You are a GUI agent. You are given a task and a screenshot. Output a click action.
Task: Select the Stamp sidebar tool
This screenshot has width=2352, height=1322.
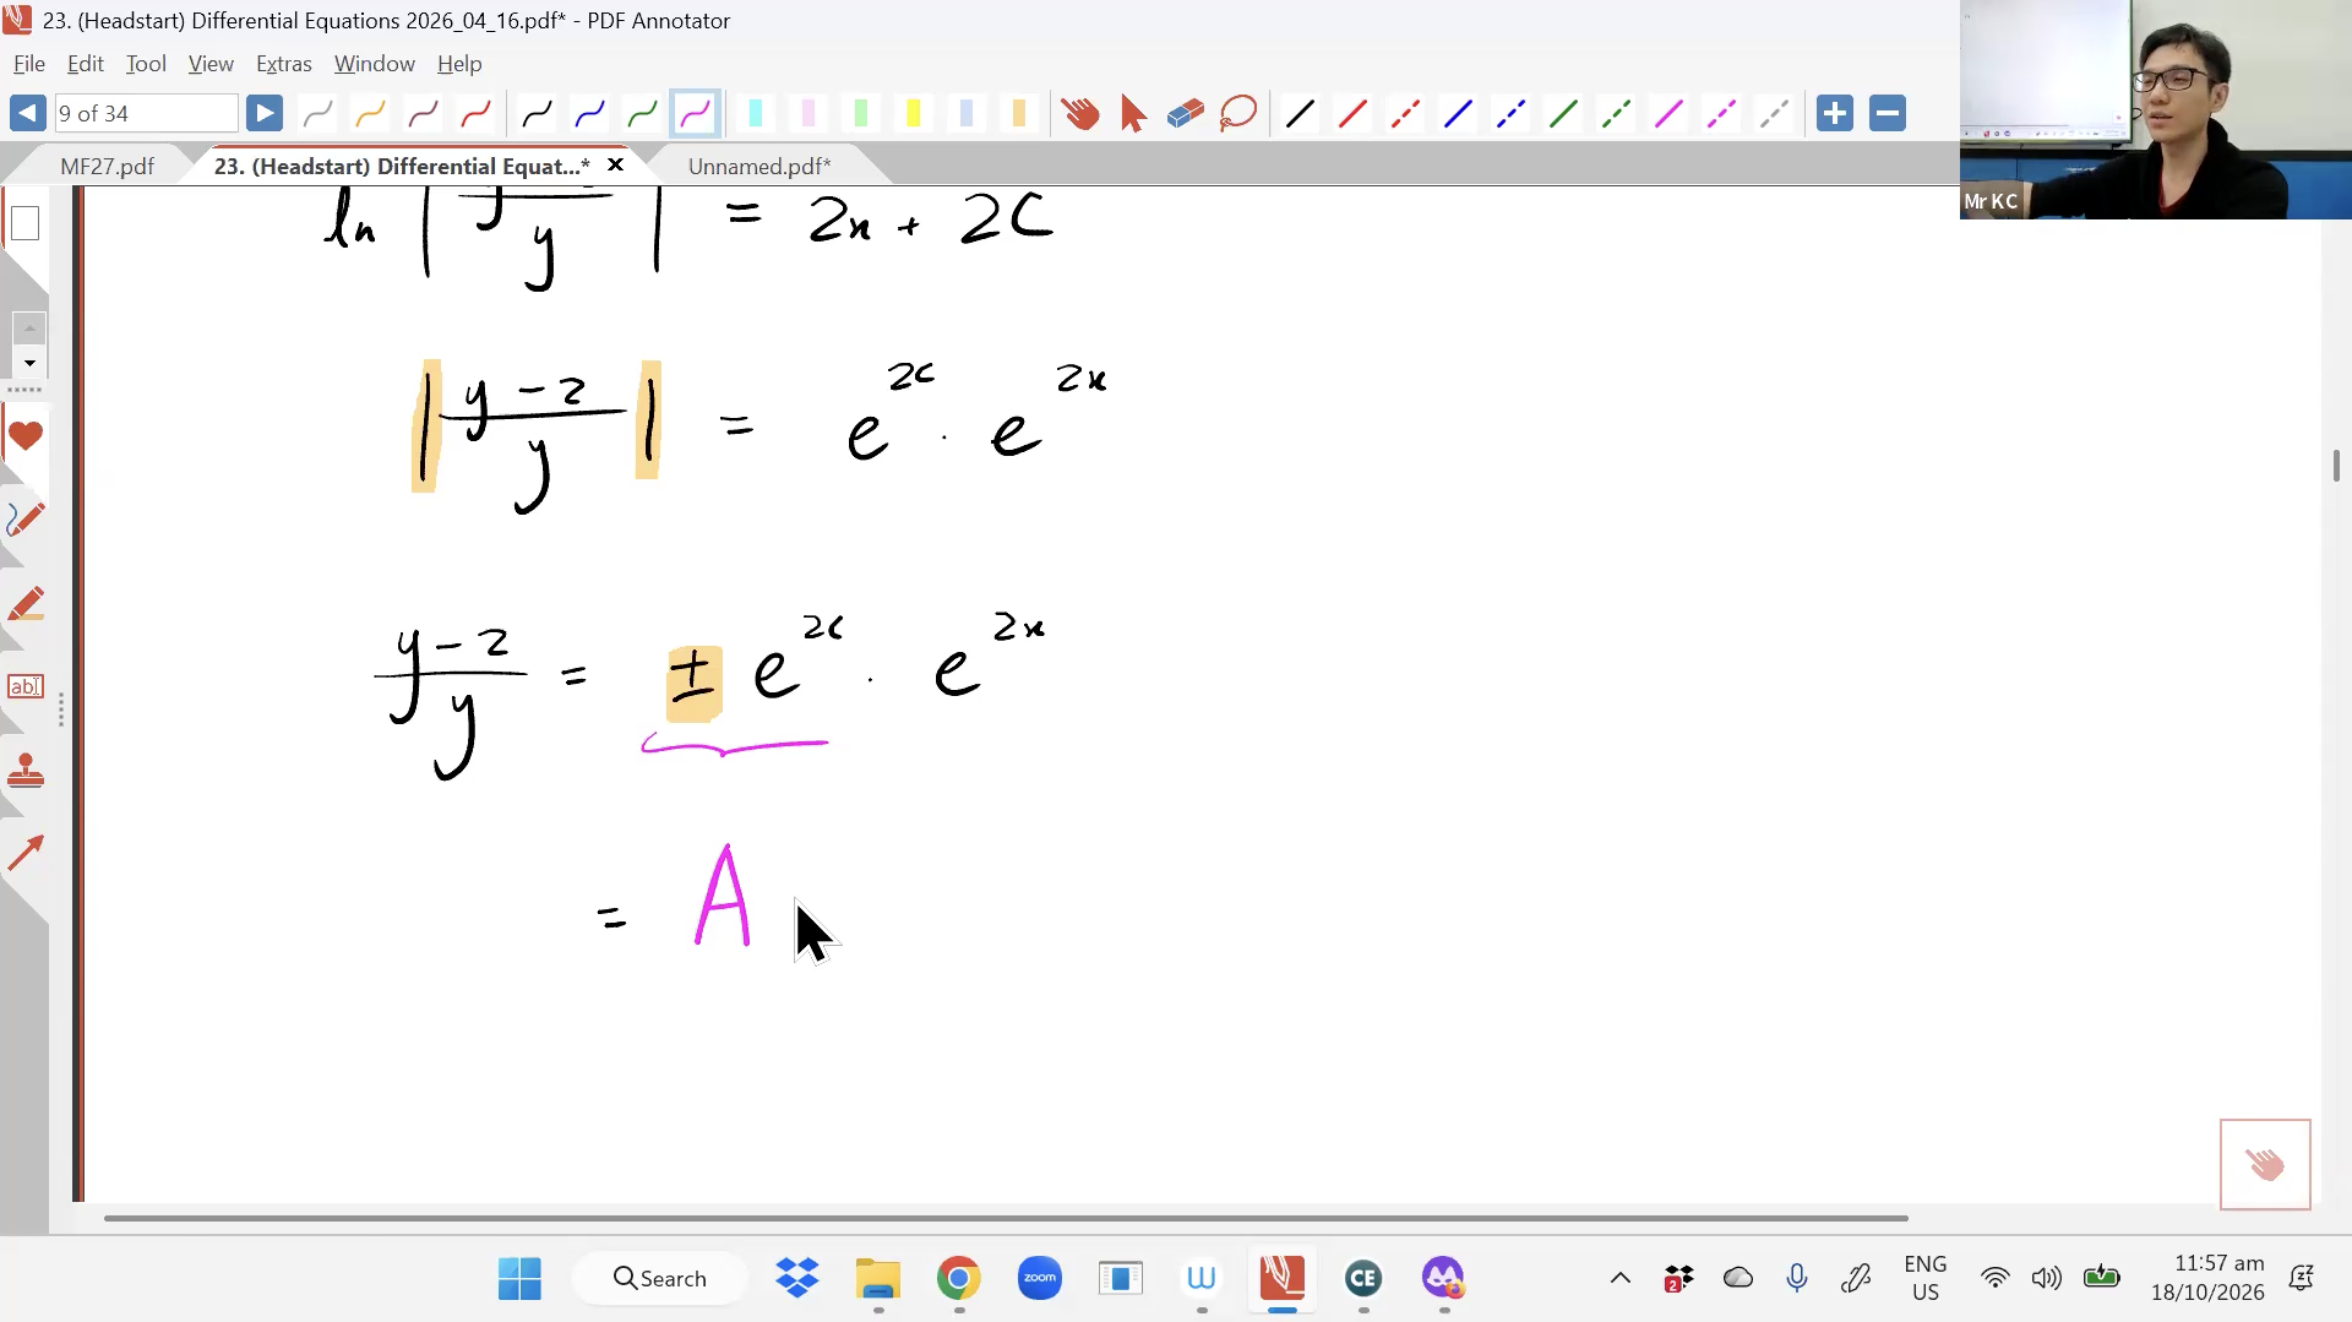click(x=25, y=770)
